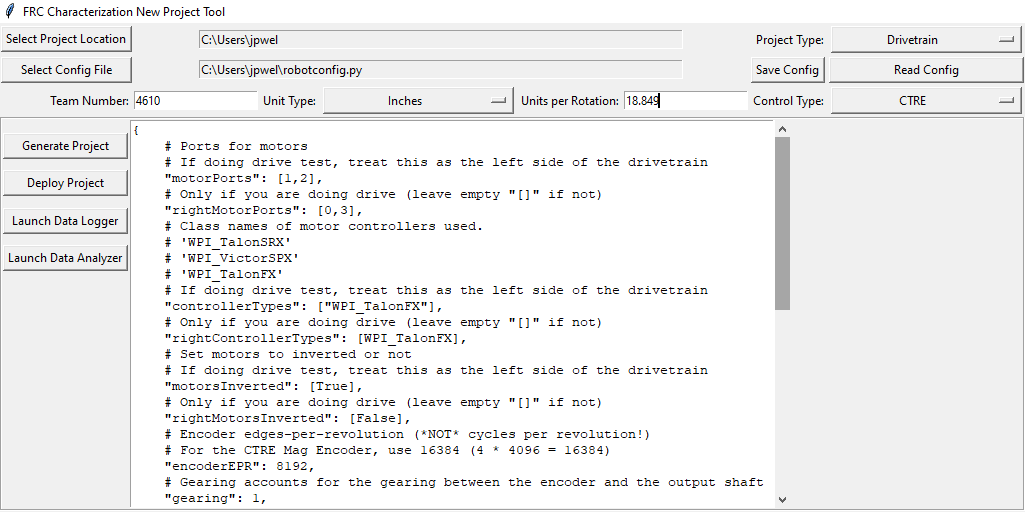This screenshot has width=1025, height=512.
Task: Click the project location path field
Action: (441, 39)
